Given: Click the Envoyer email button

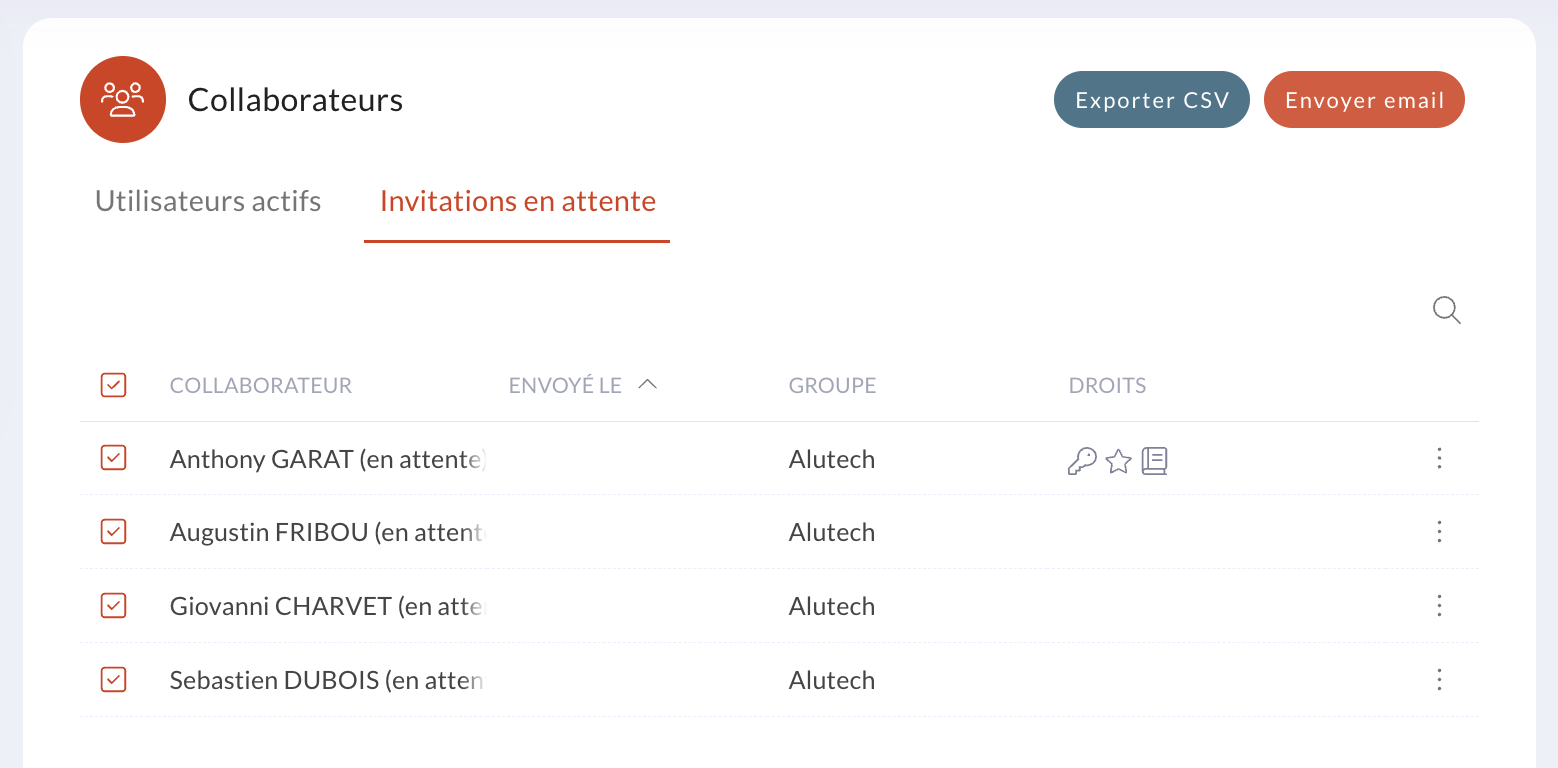Looking at the screenshot, I should pos(1365,100).
